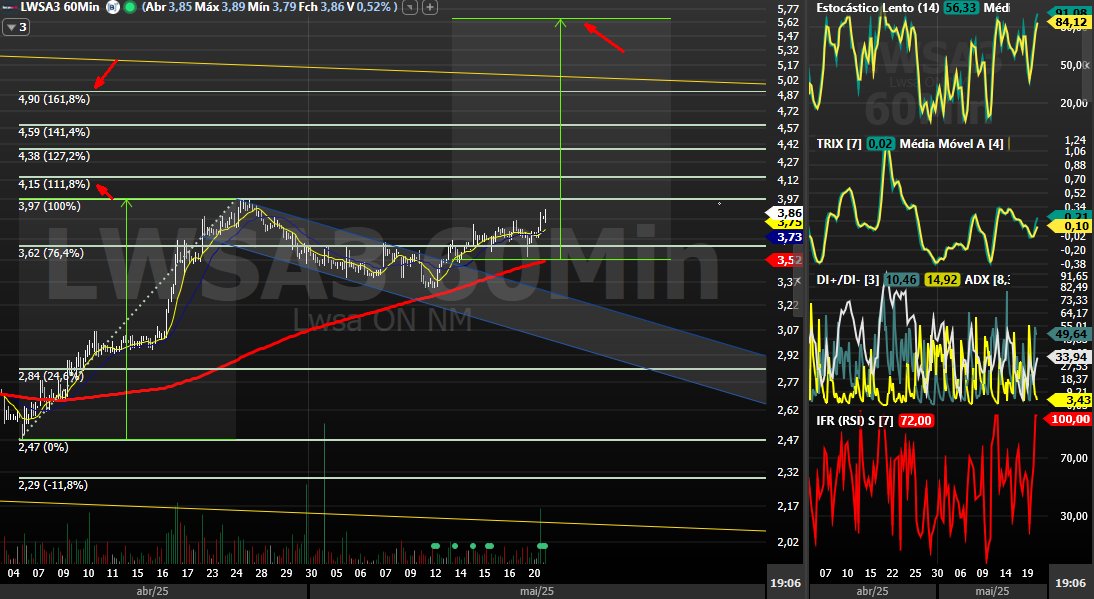
Task: Click the 49,64 DI axis value tag
Action: (1070, 334)
